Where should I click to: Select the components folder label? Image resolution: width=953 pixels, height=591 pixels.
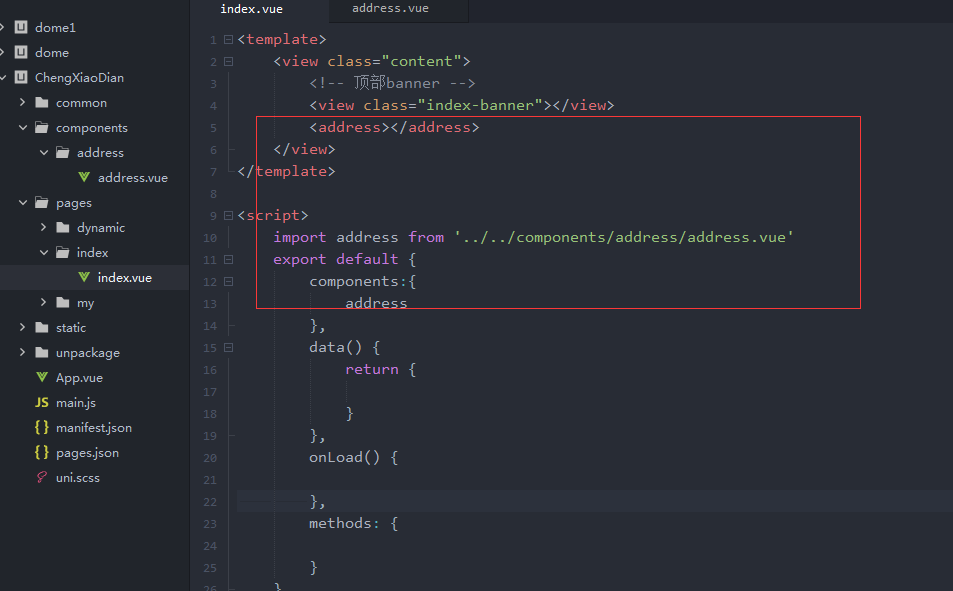pos(92,128)
